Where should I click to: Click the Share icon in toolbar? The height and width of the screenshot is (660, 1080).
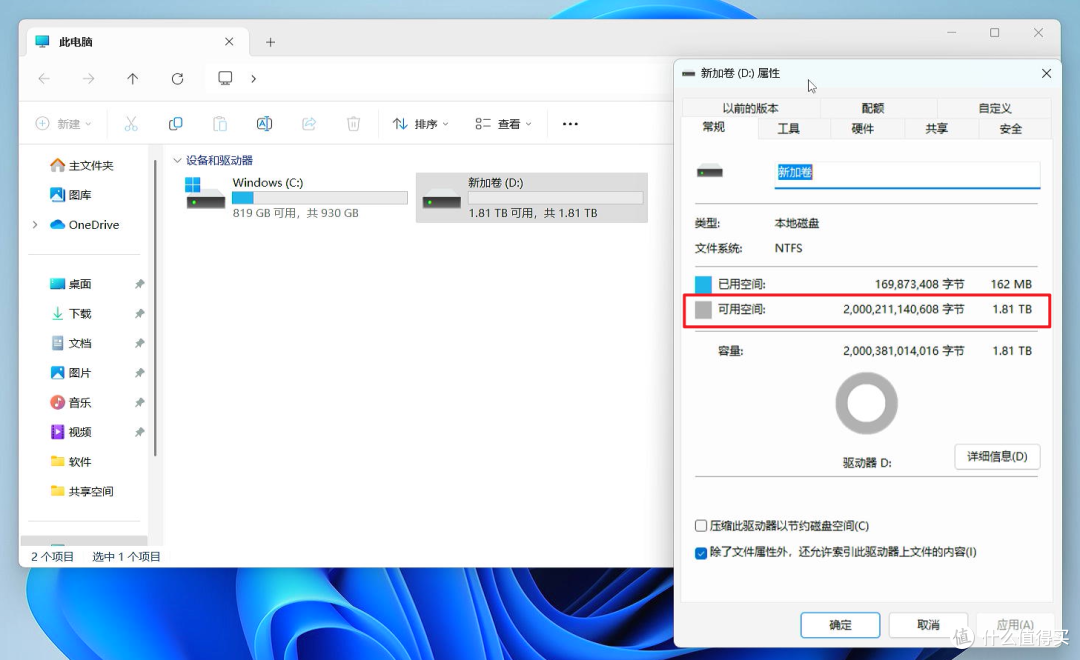tap(309, 124)
